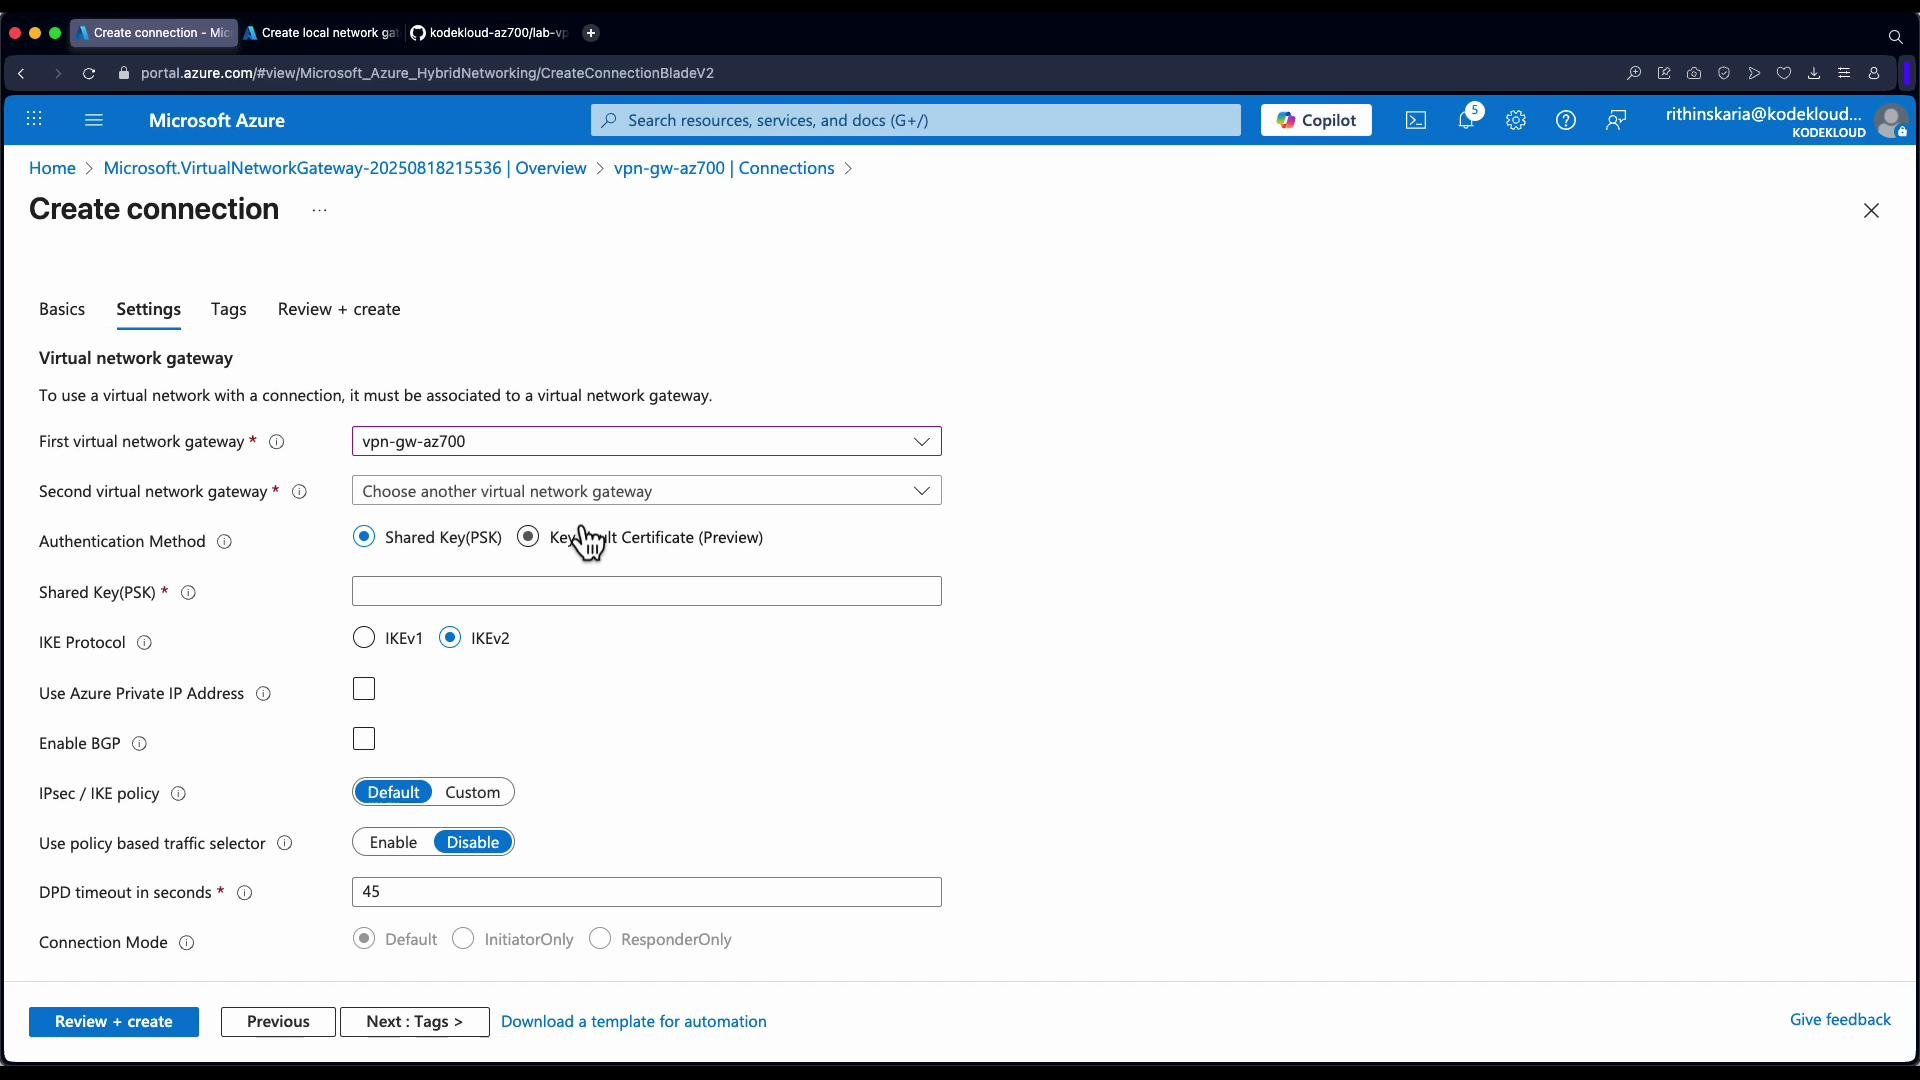This screenshot has height=1080, width=1920.
Task: Switch to the Basics tab
Action: pos(62,309)
